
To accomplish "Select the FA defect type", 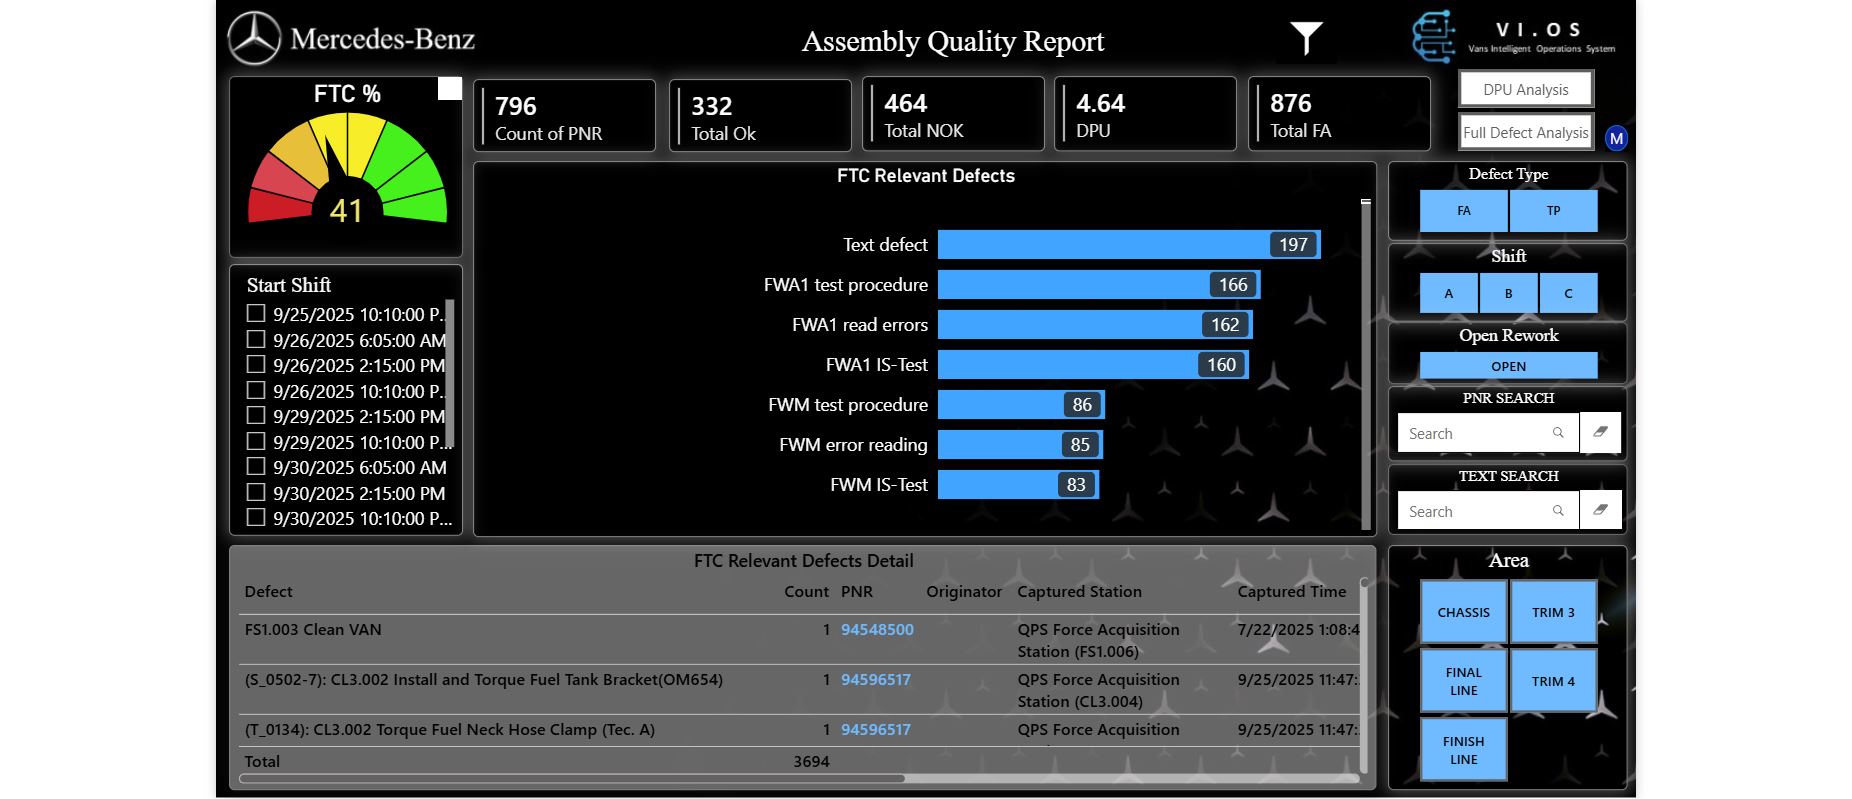I will 1463,211.
